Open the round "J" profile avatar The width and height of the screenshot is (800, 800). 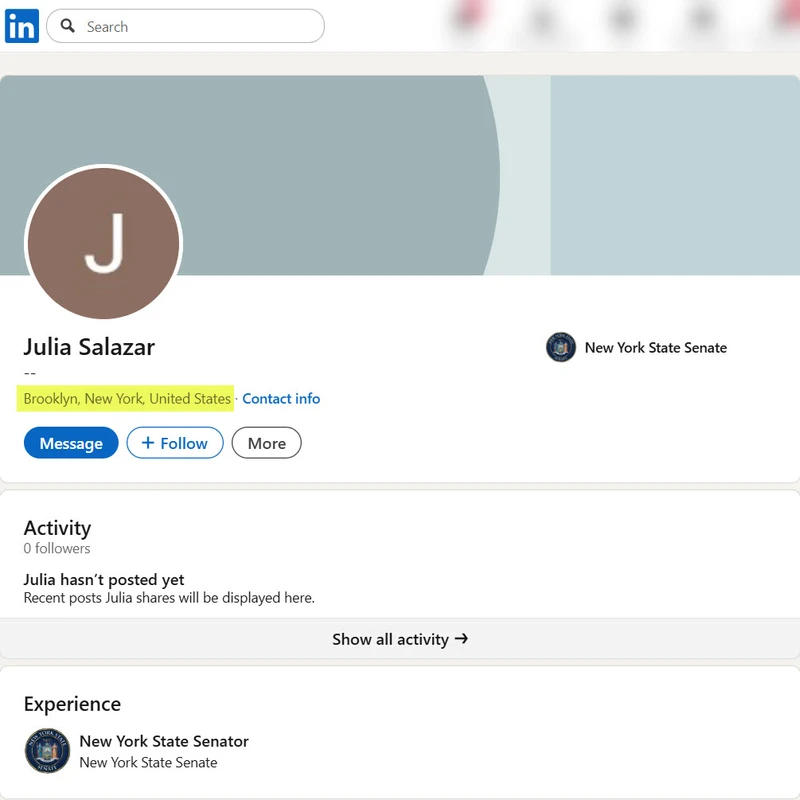click(x=103, y=244)
